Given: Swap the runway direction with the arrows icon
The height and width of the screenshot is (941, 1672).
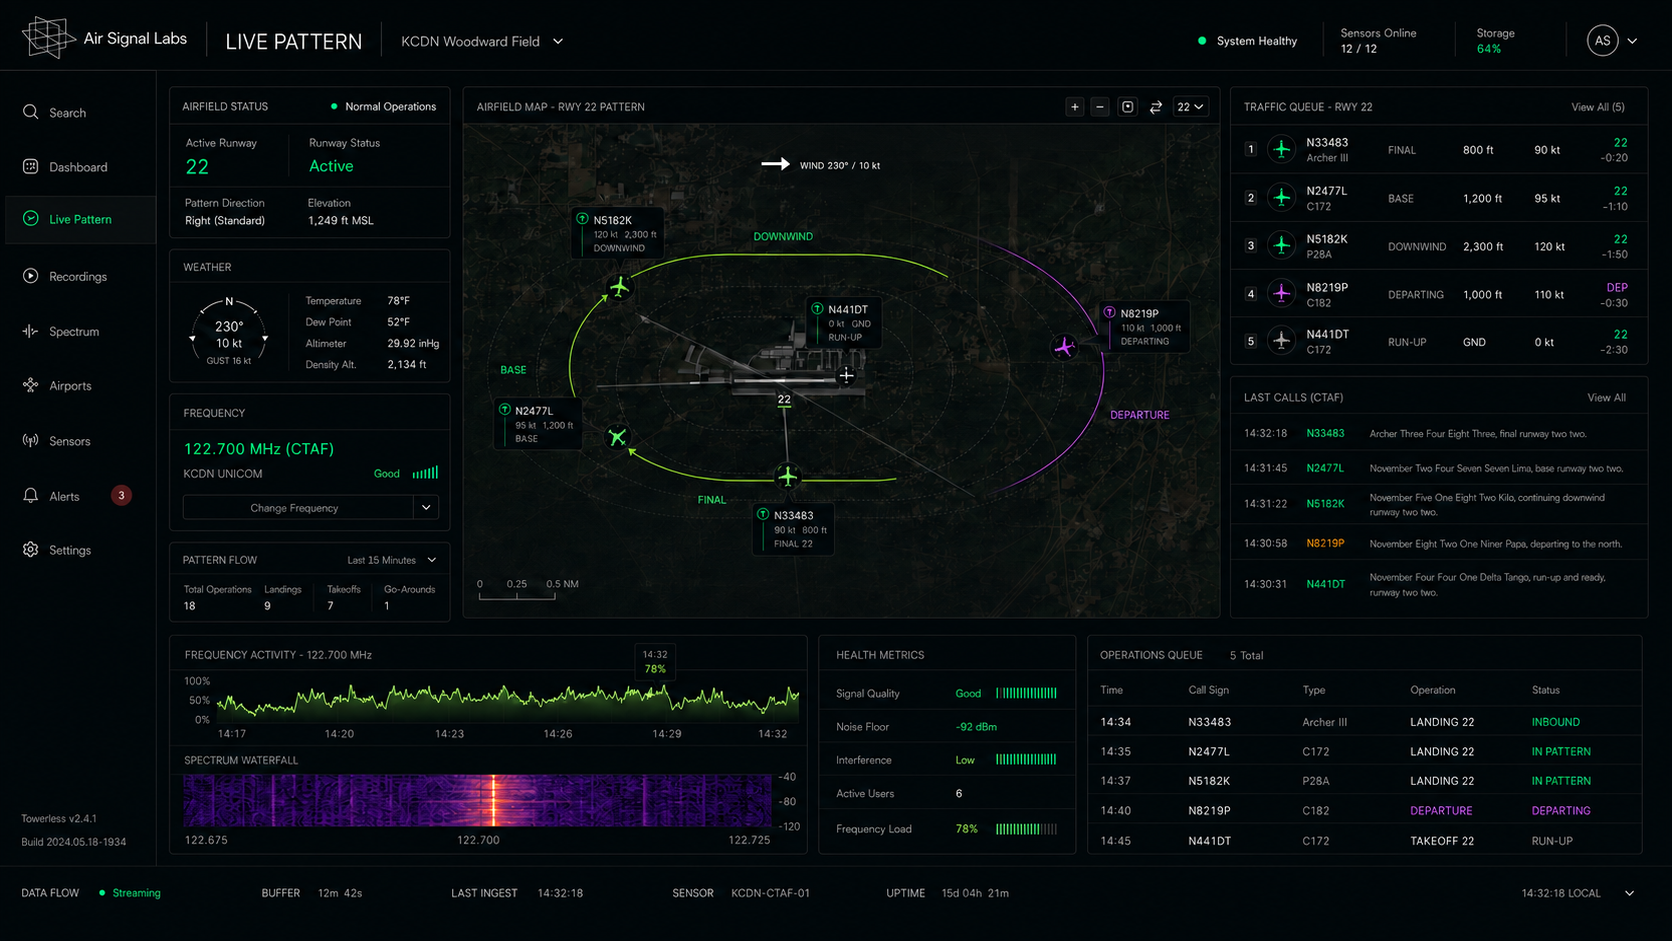Looking at the screenshot, I should (x=1156, y=107).
